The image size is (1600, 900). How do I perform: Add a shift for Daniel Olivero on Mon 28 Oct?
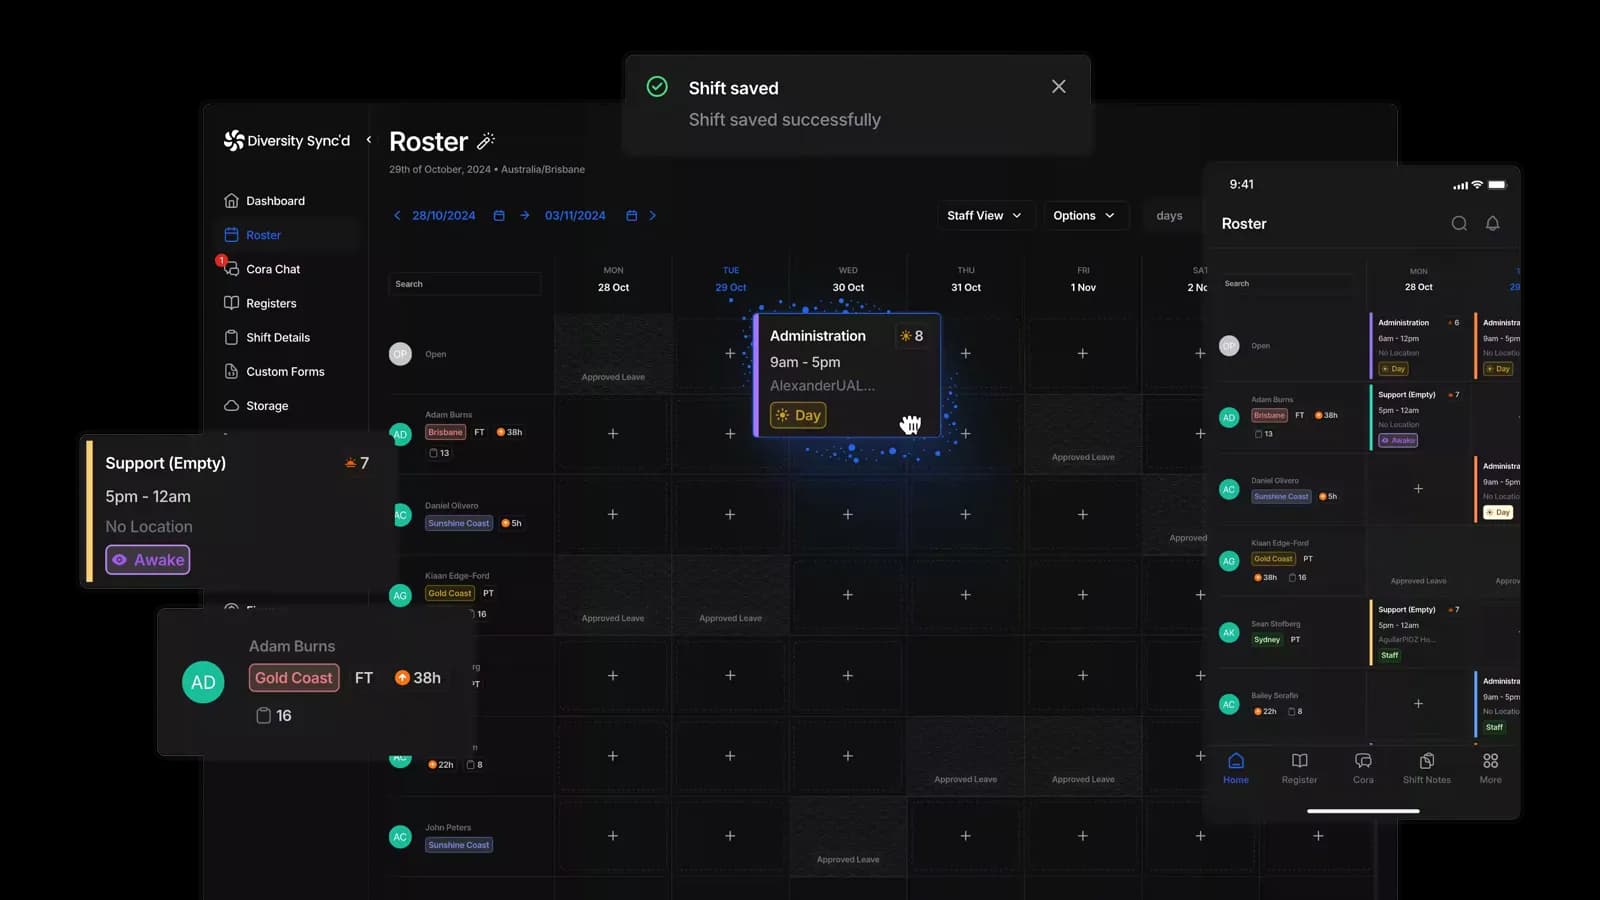click(613, 514)
